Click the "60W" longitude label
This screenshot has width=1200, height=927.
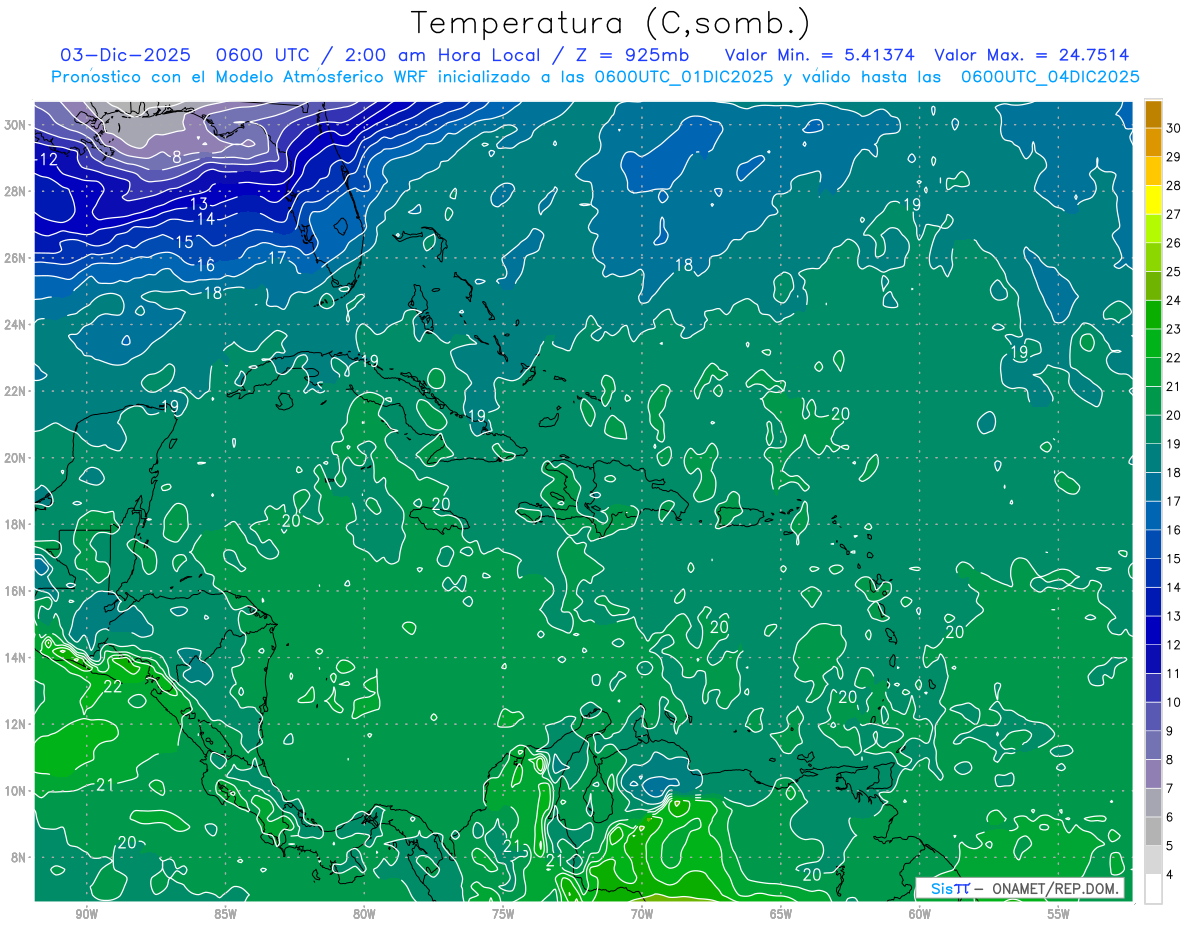[920, 914]
